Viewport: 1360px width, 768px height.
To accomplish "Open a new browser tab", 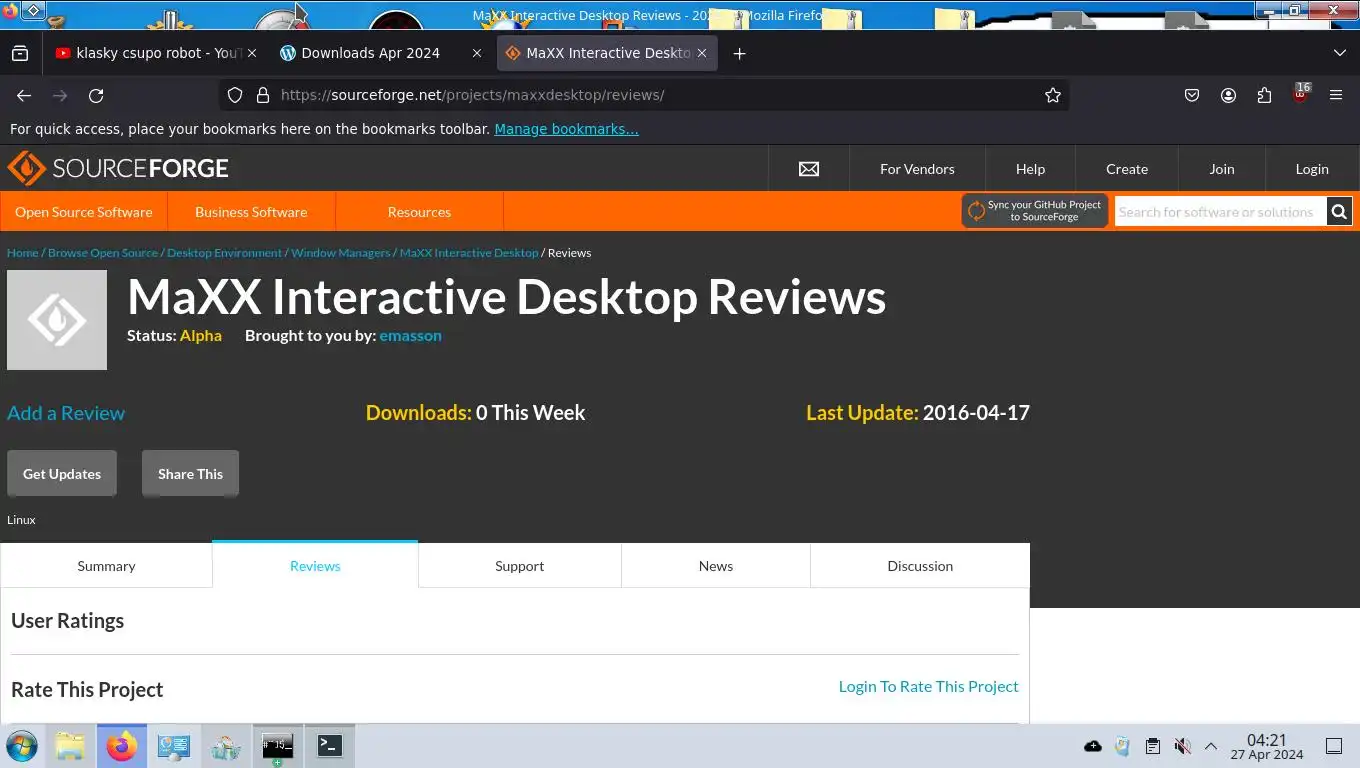I will coord(739,53).
